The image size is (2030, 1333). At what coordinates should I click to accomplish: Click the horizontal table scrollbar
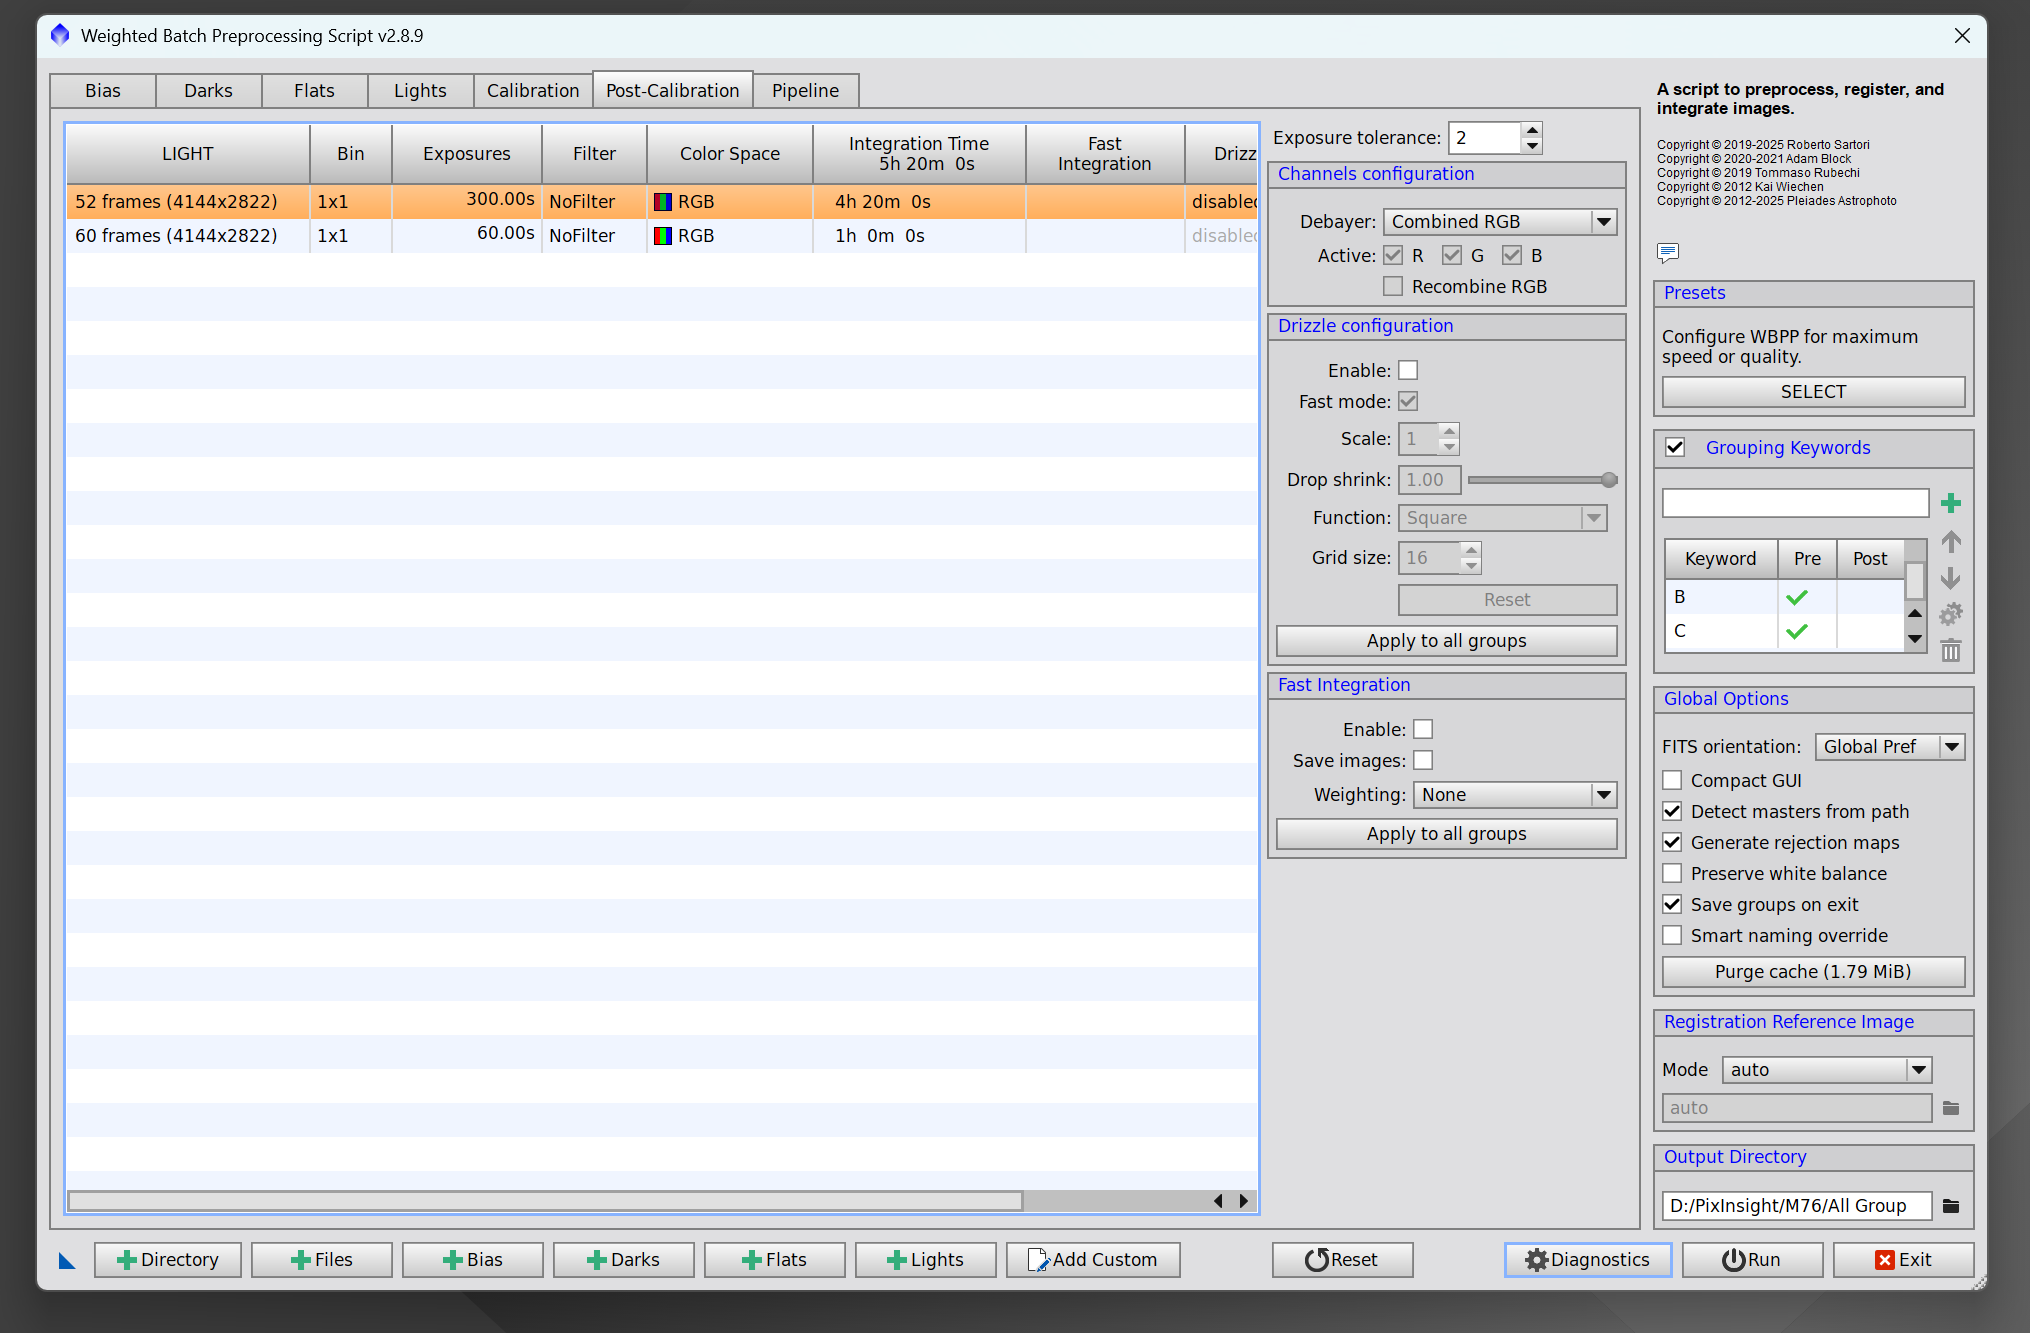tap(545, 1200)
